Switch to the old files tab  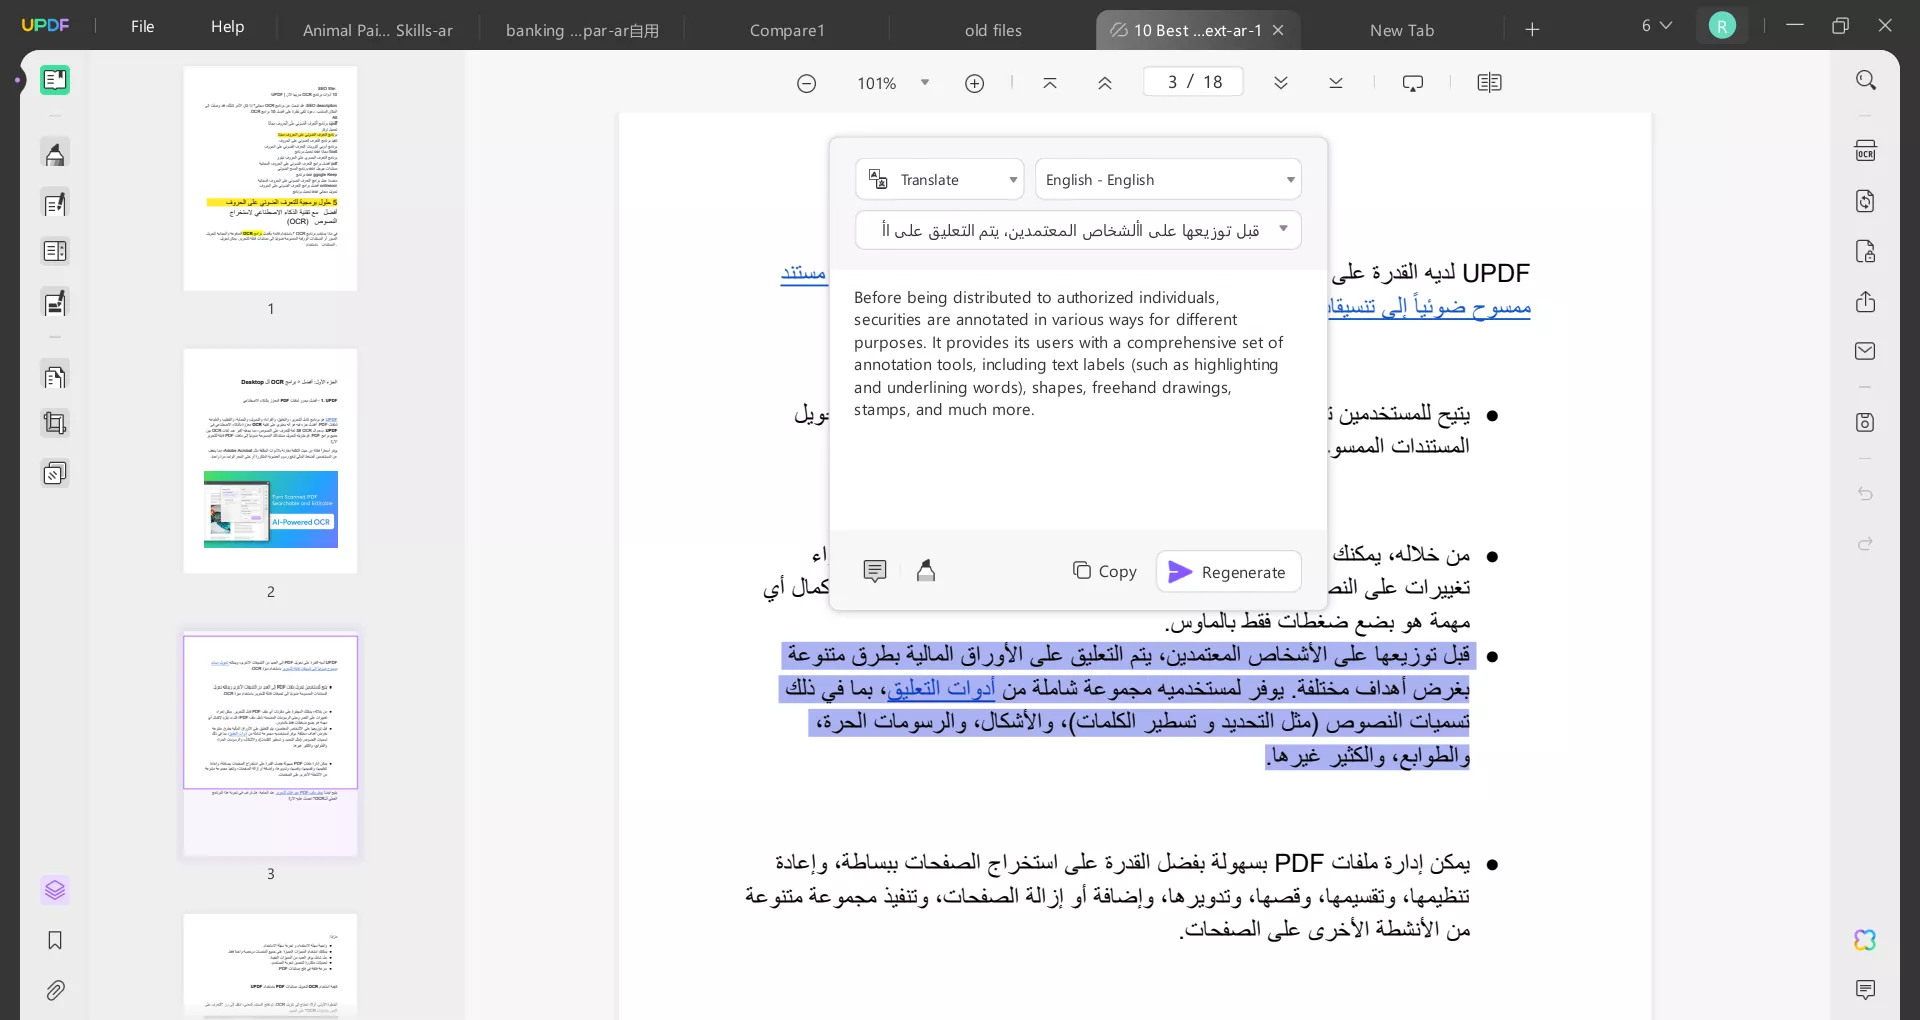point(992,30)
